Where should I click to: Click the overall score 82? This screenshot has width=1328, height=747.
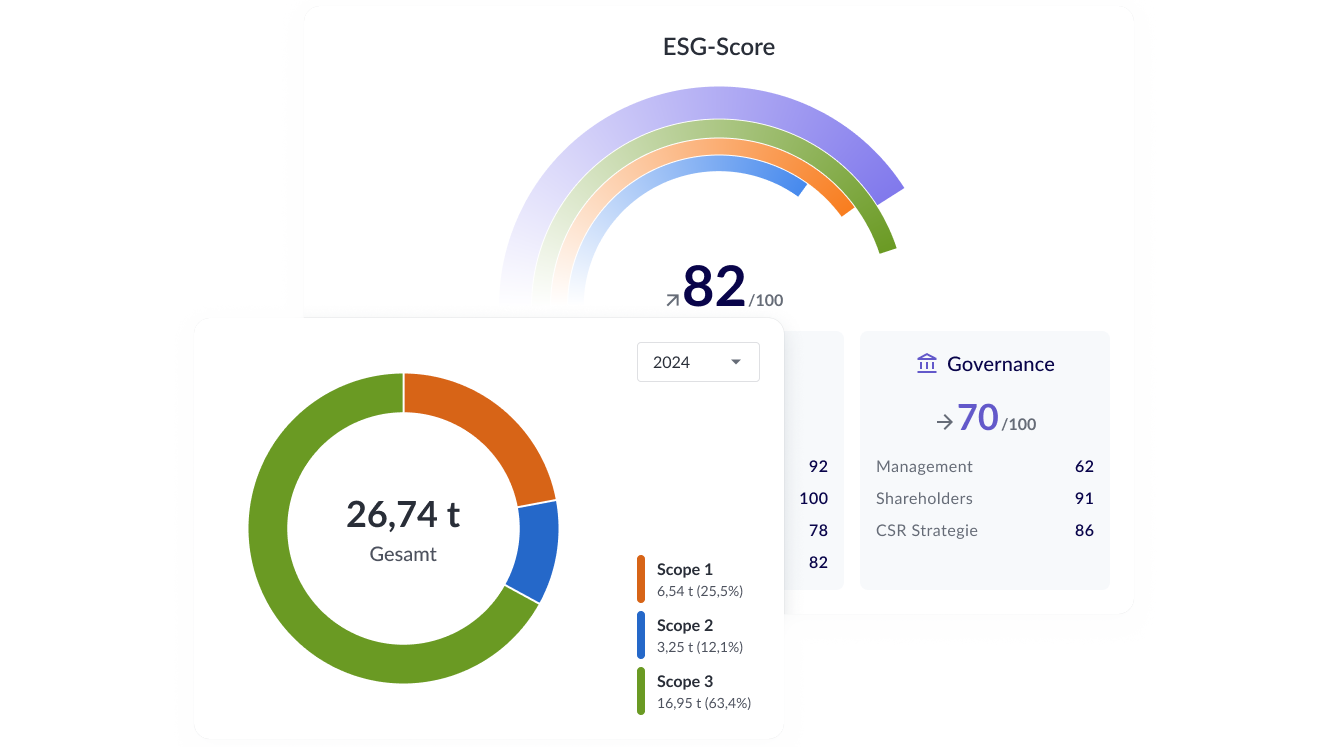pyautogui.click(x=714, y=286)
